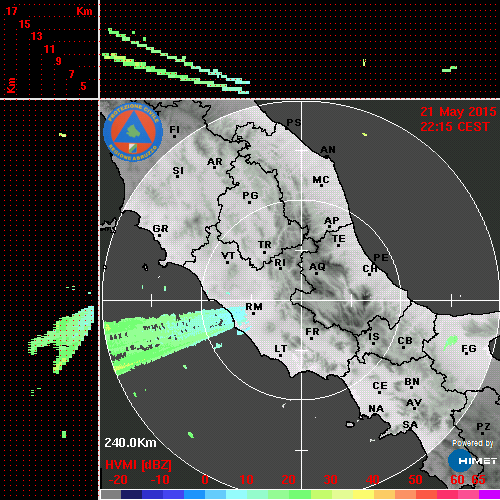Viewport: 500px width, 500px height.
Task: Click the SA city marker on the map
Action: pos(410,426)
